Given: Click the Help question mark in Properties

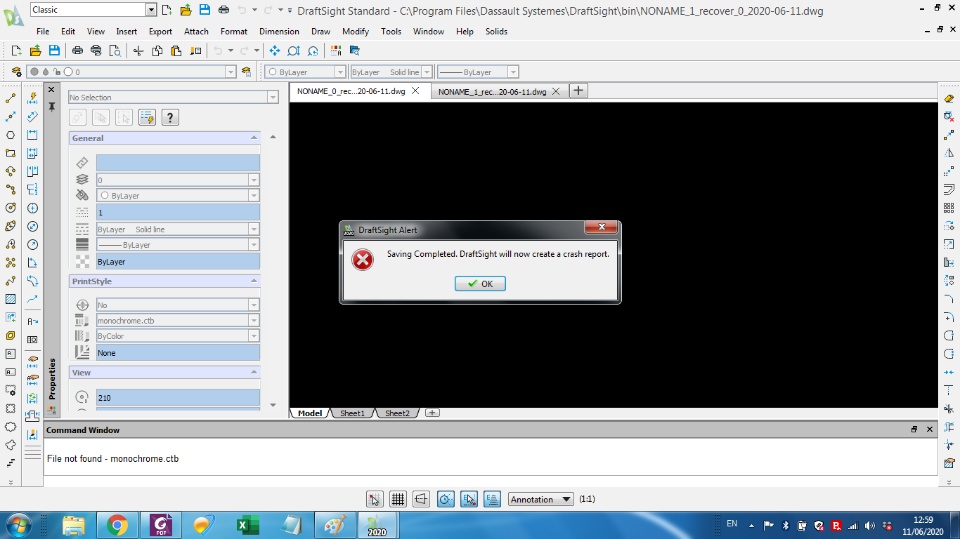Looking at the screenshot, I should click(x=170, y=117).
